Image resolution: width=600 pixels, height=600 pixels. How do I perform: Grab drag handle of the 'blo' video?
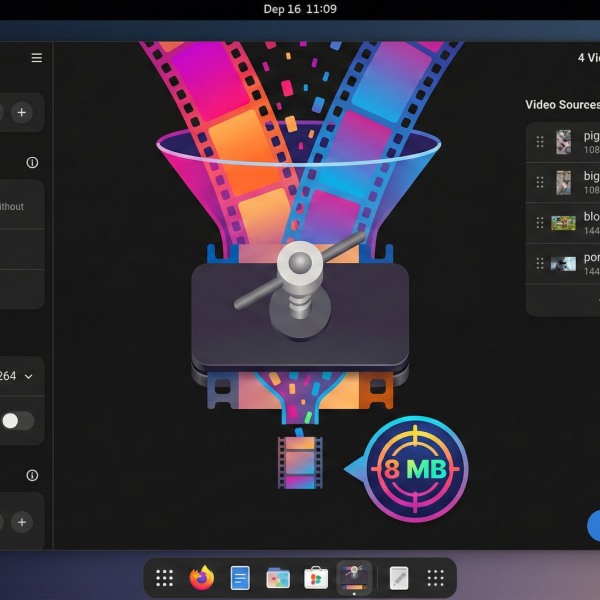click(x=540, y=223)
